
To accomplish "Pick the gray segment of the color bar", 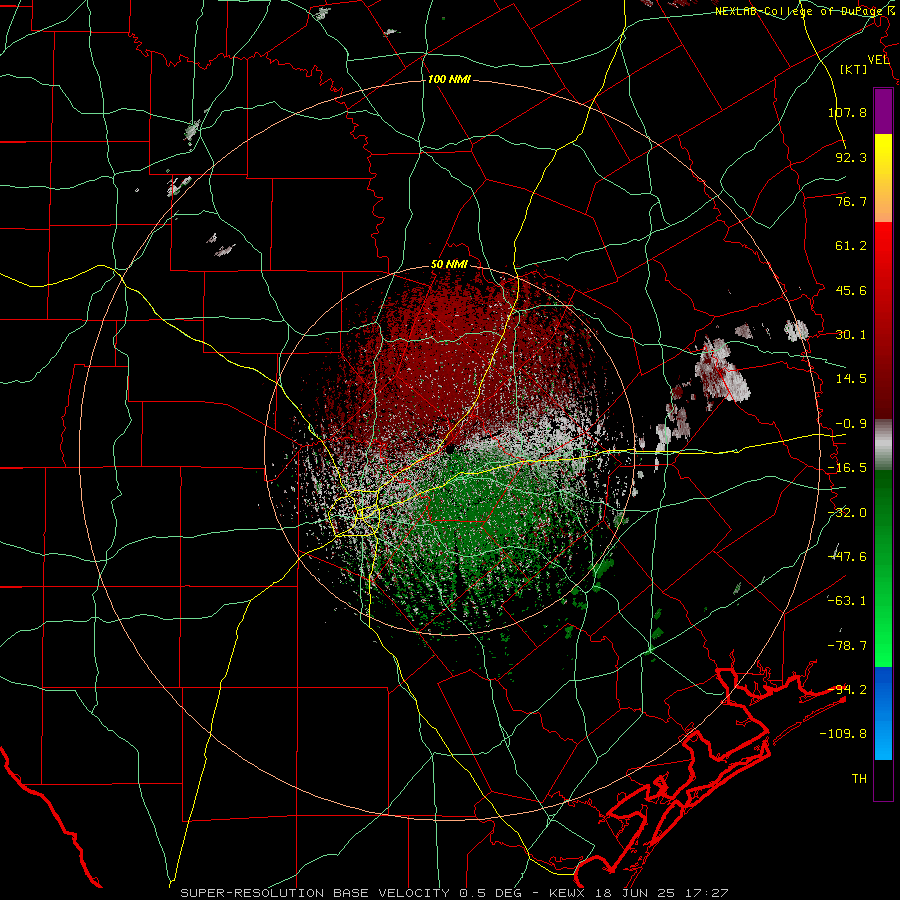I will click(883, 445).
